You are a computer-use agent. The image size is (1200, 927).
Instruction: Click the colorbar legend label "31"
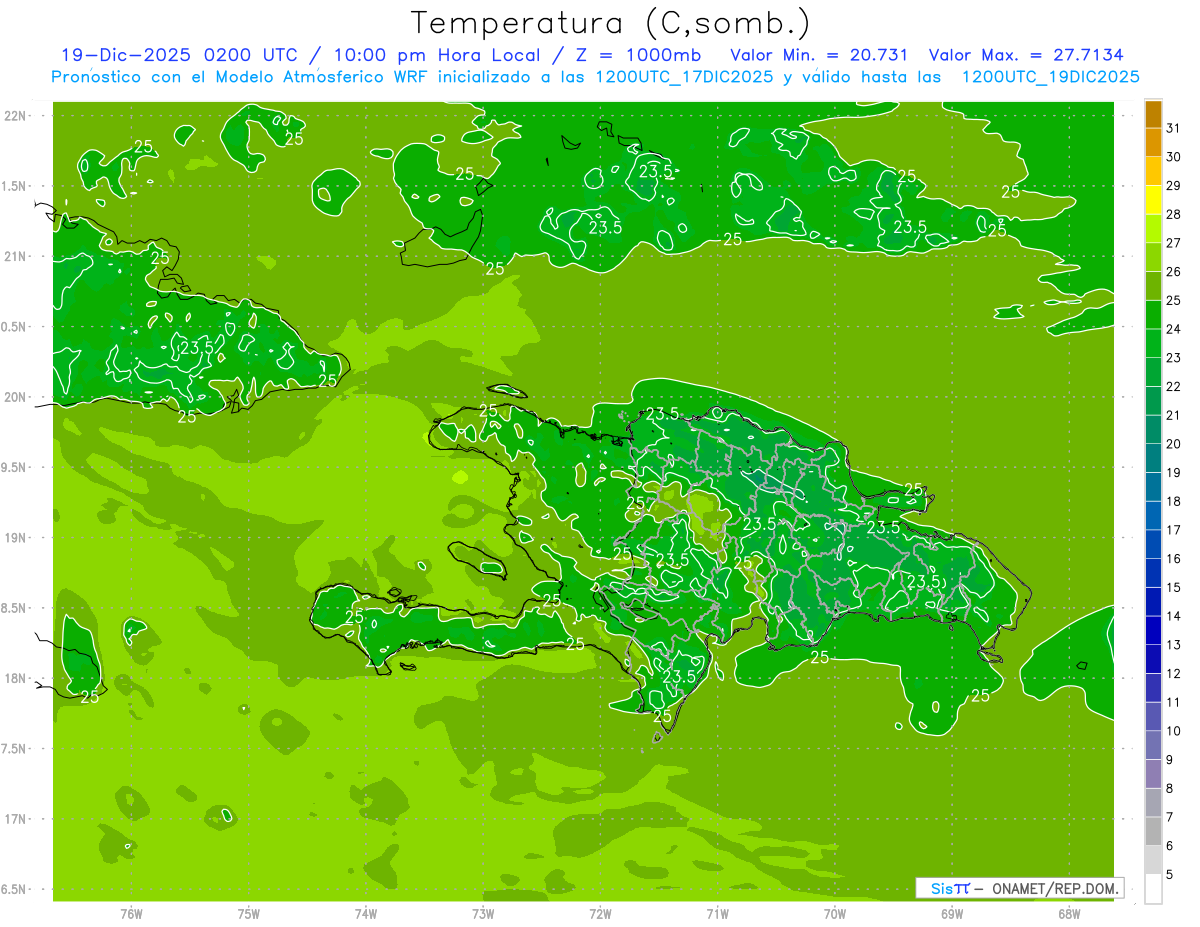[x=1174, y=128]
